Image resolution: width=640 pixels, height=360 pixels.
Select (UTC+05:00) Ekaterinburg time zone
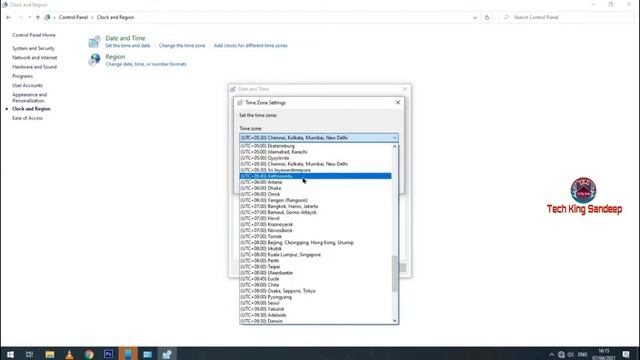click(x=316, y=146)
